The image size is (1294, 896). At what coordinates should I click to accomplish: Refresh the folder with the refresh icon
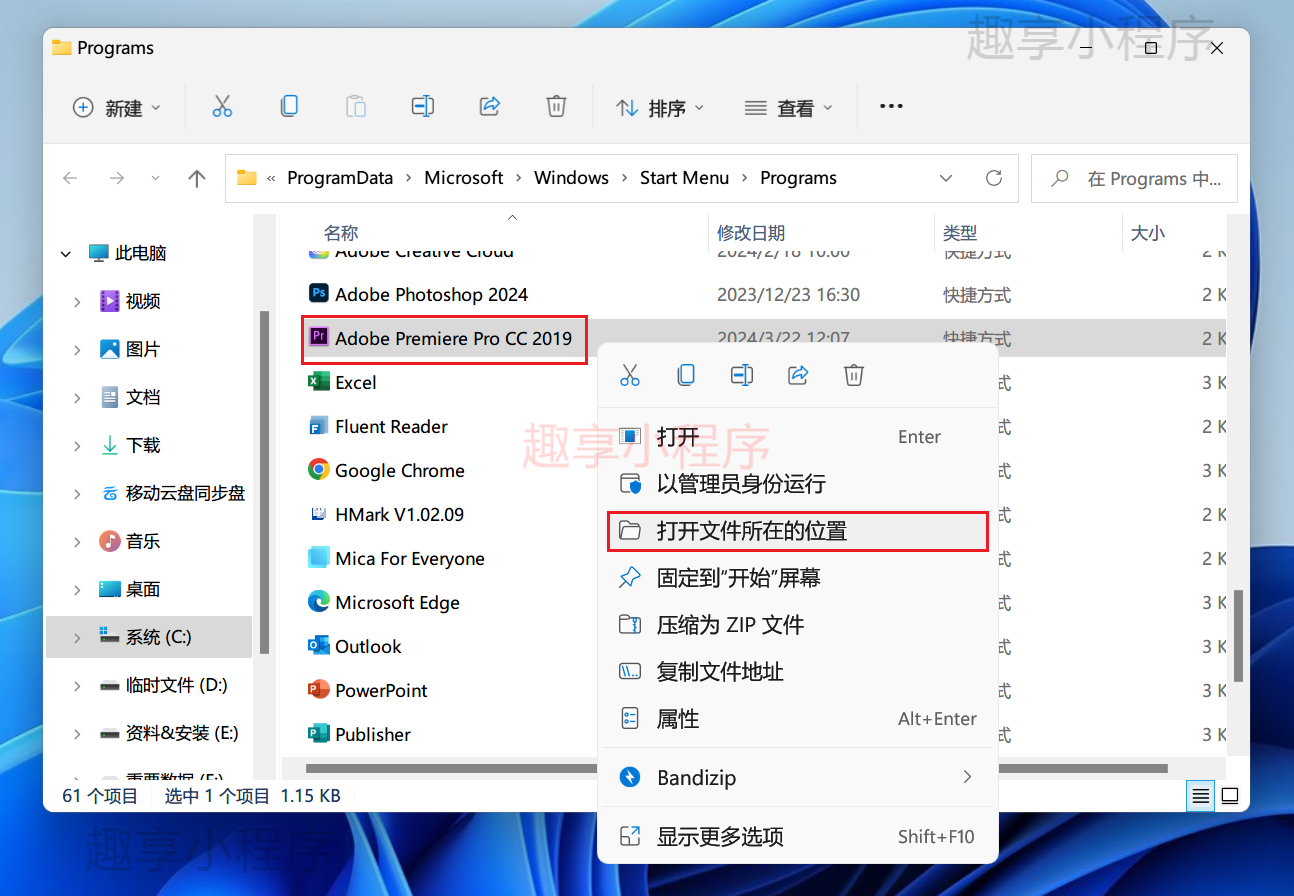(x=994, y=178)
